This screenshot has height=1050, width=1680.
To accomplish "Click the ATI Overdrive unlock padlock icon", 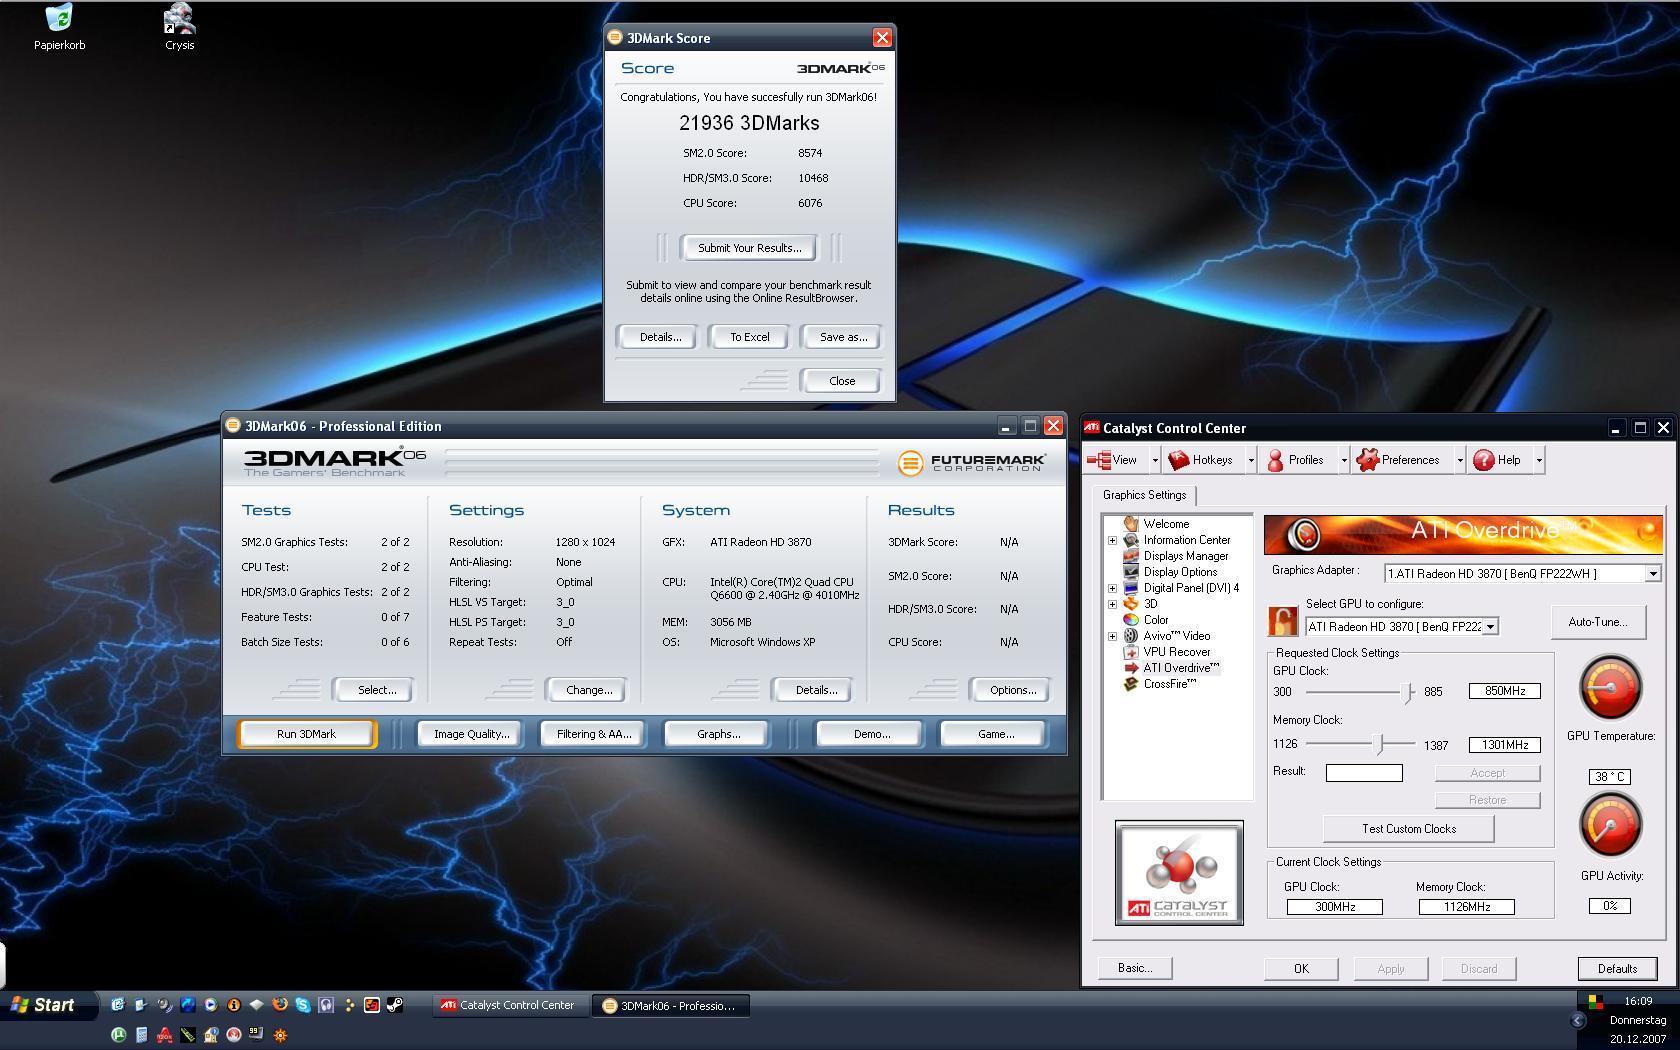I will click(1283, 620).
